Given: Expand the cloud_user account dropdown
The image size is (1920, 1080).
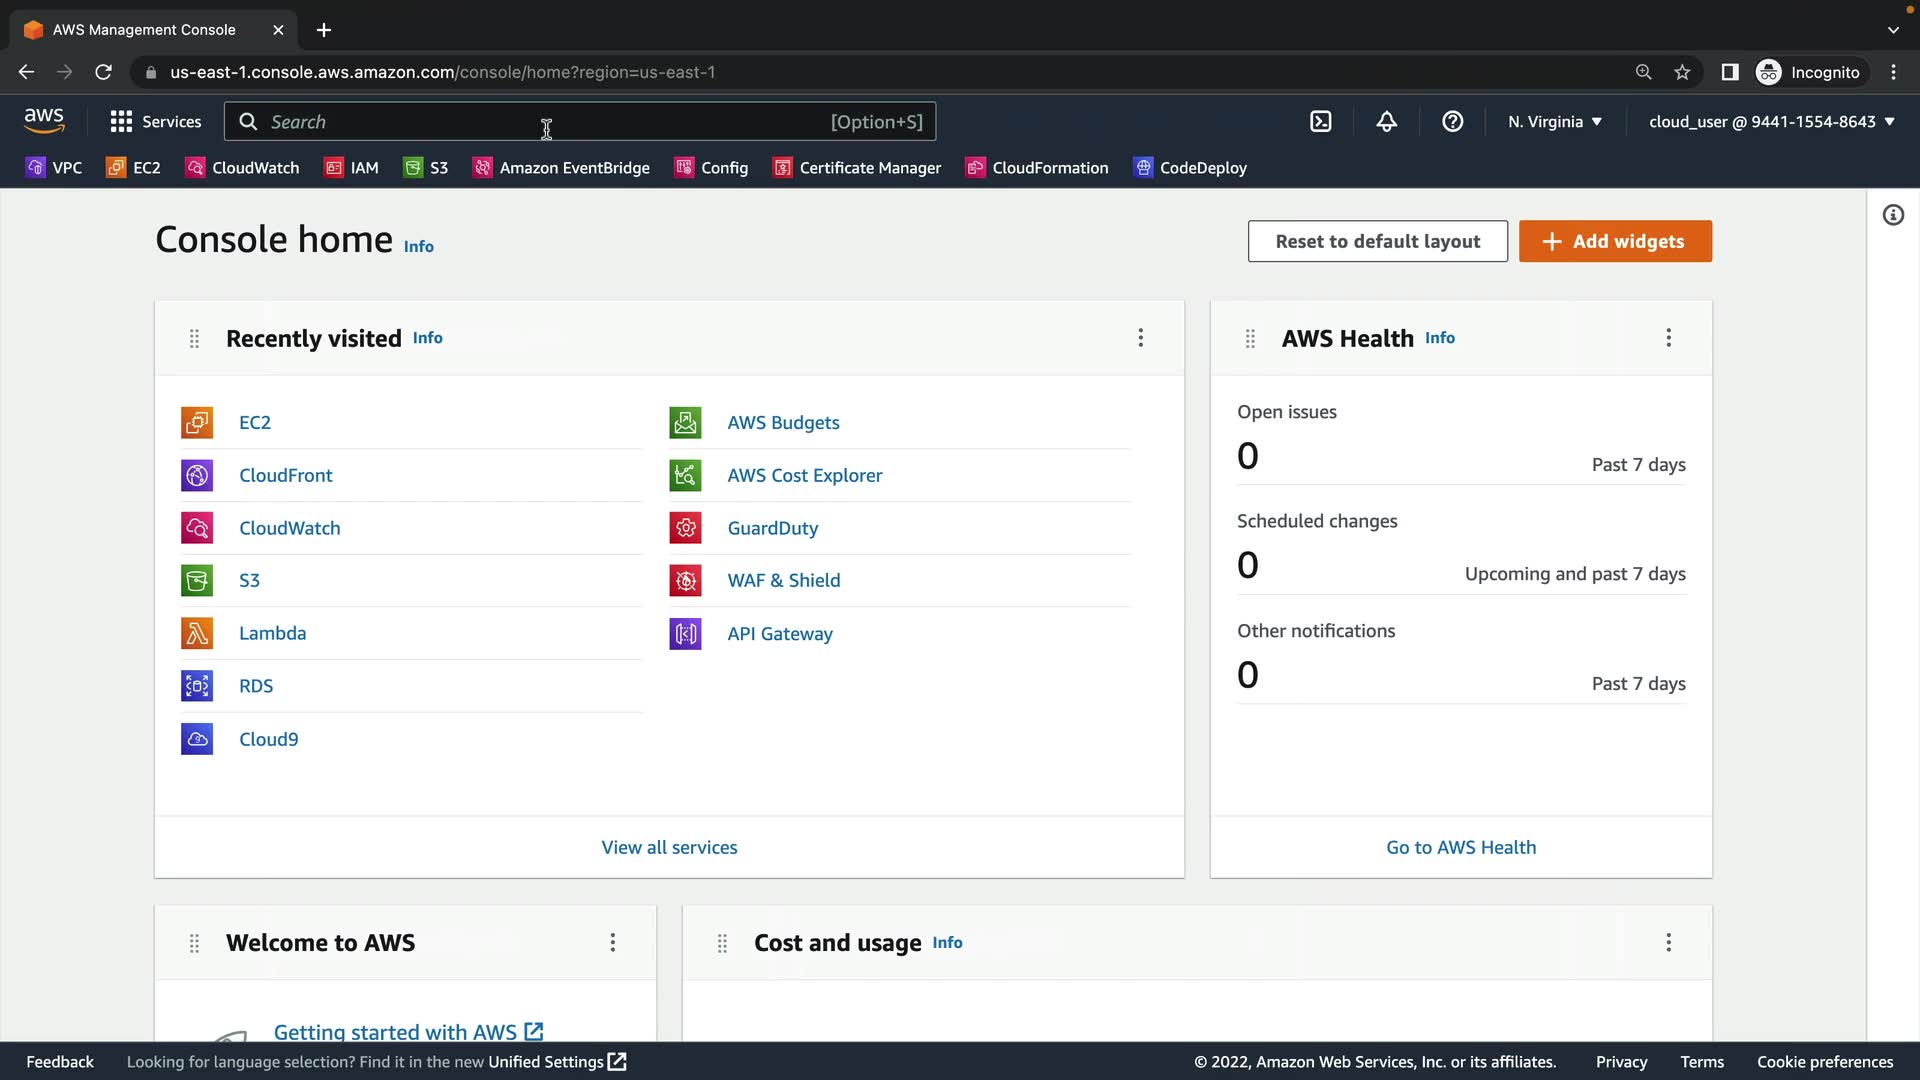Looking at the screenshot, I should 1771,122.
